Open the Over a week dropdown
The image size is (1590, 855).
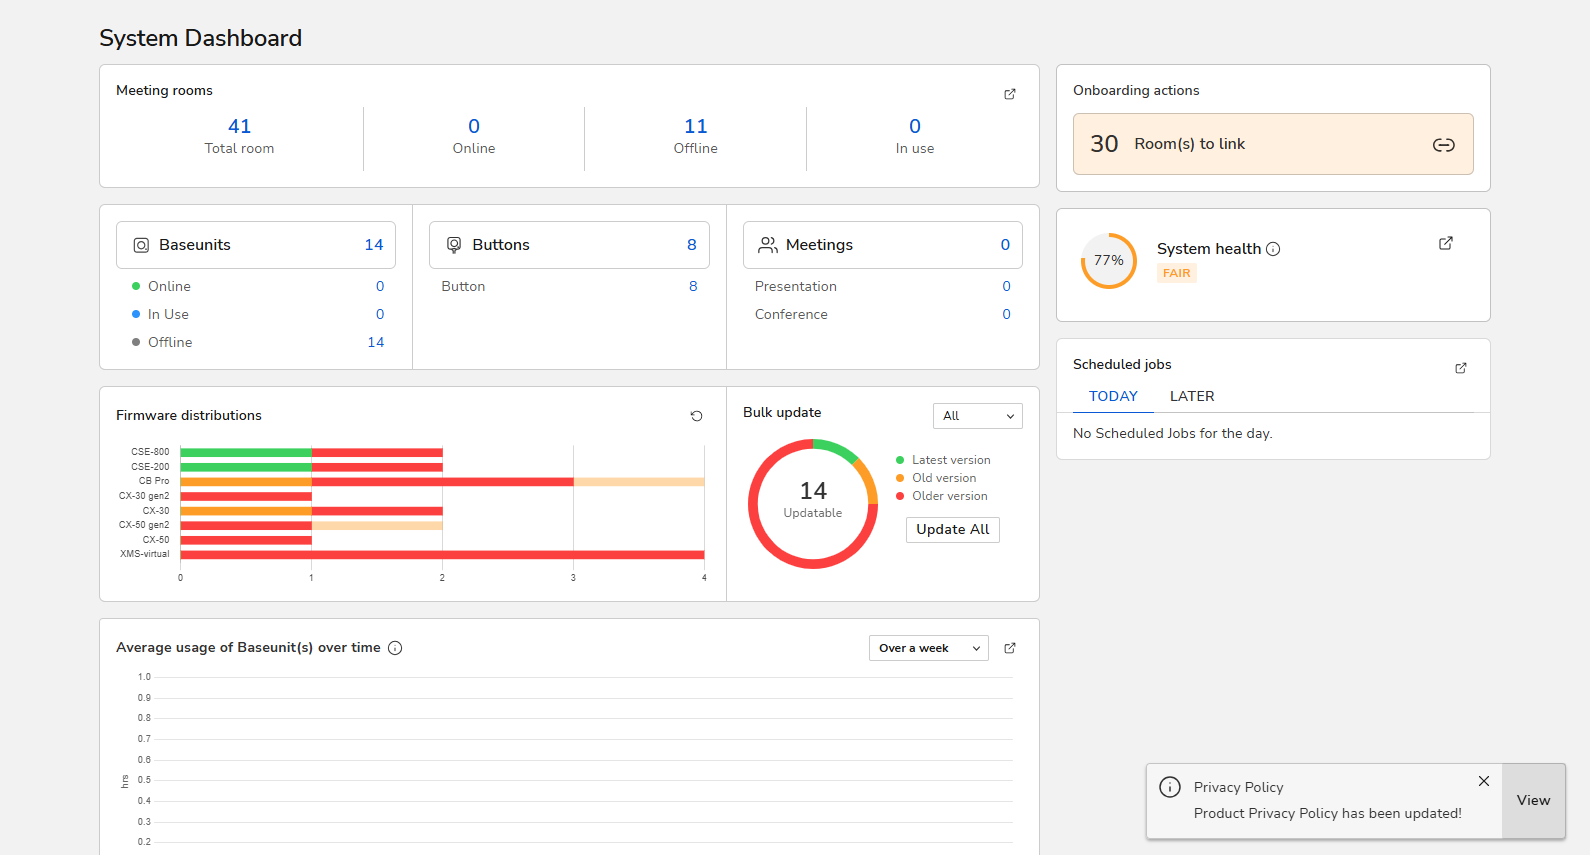point(929,648)
